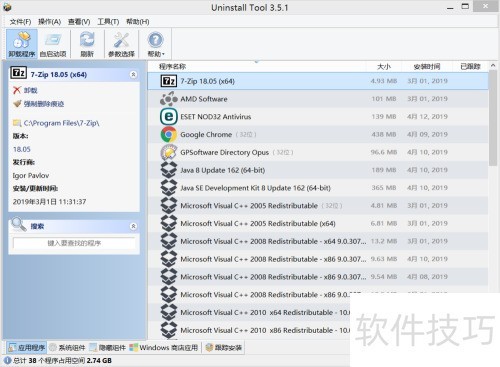Click the install time 2019年3月1日 11:31:37
The height and width of the screenshot is (367, 500).
tap(49, 202)
